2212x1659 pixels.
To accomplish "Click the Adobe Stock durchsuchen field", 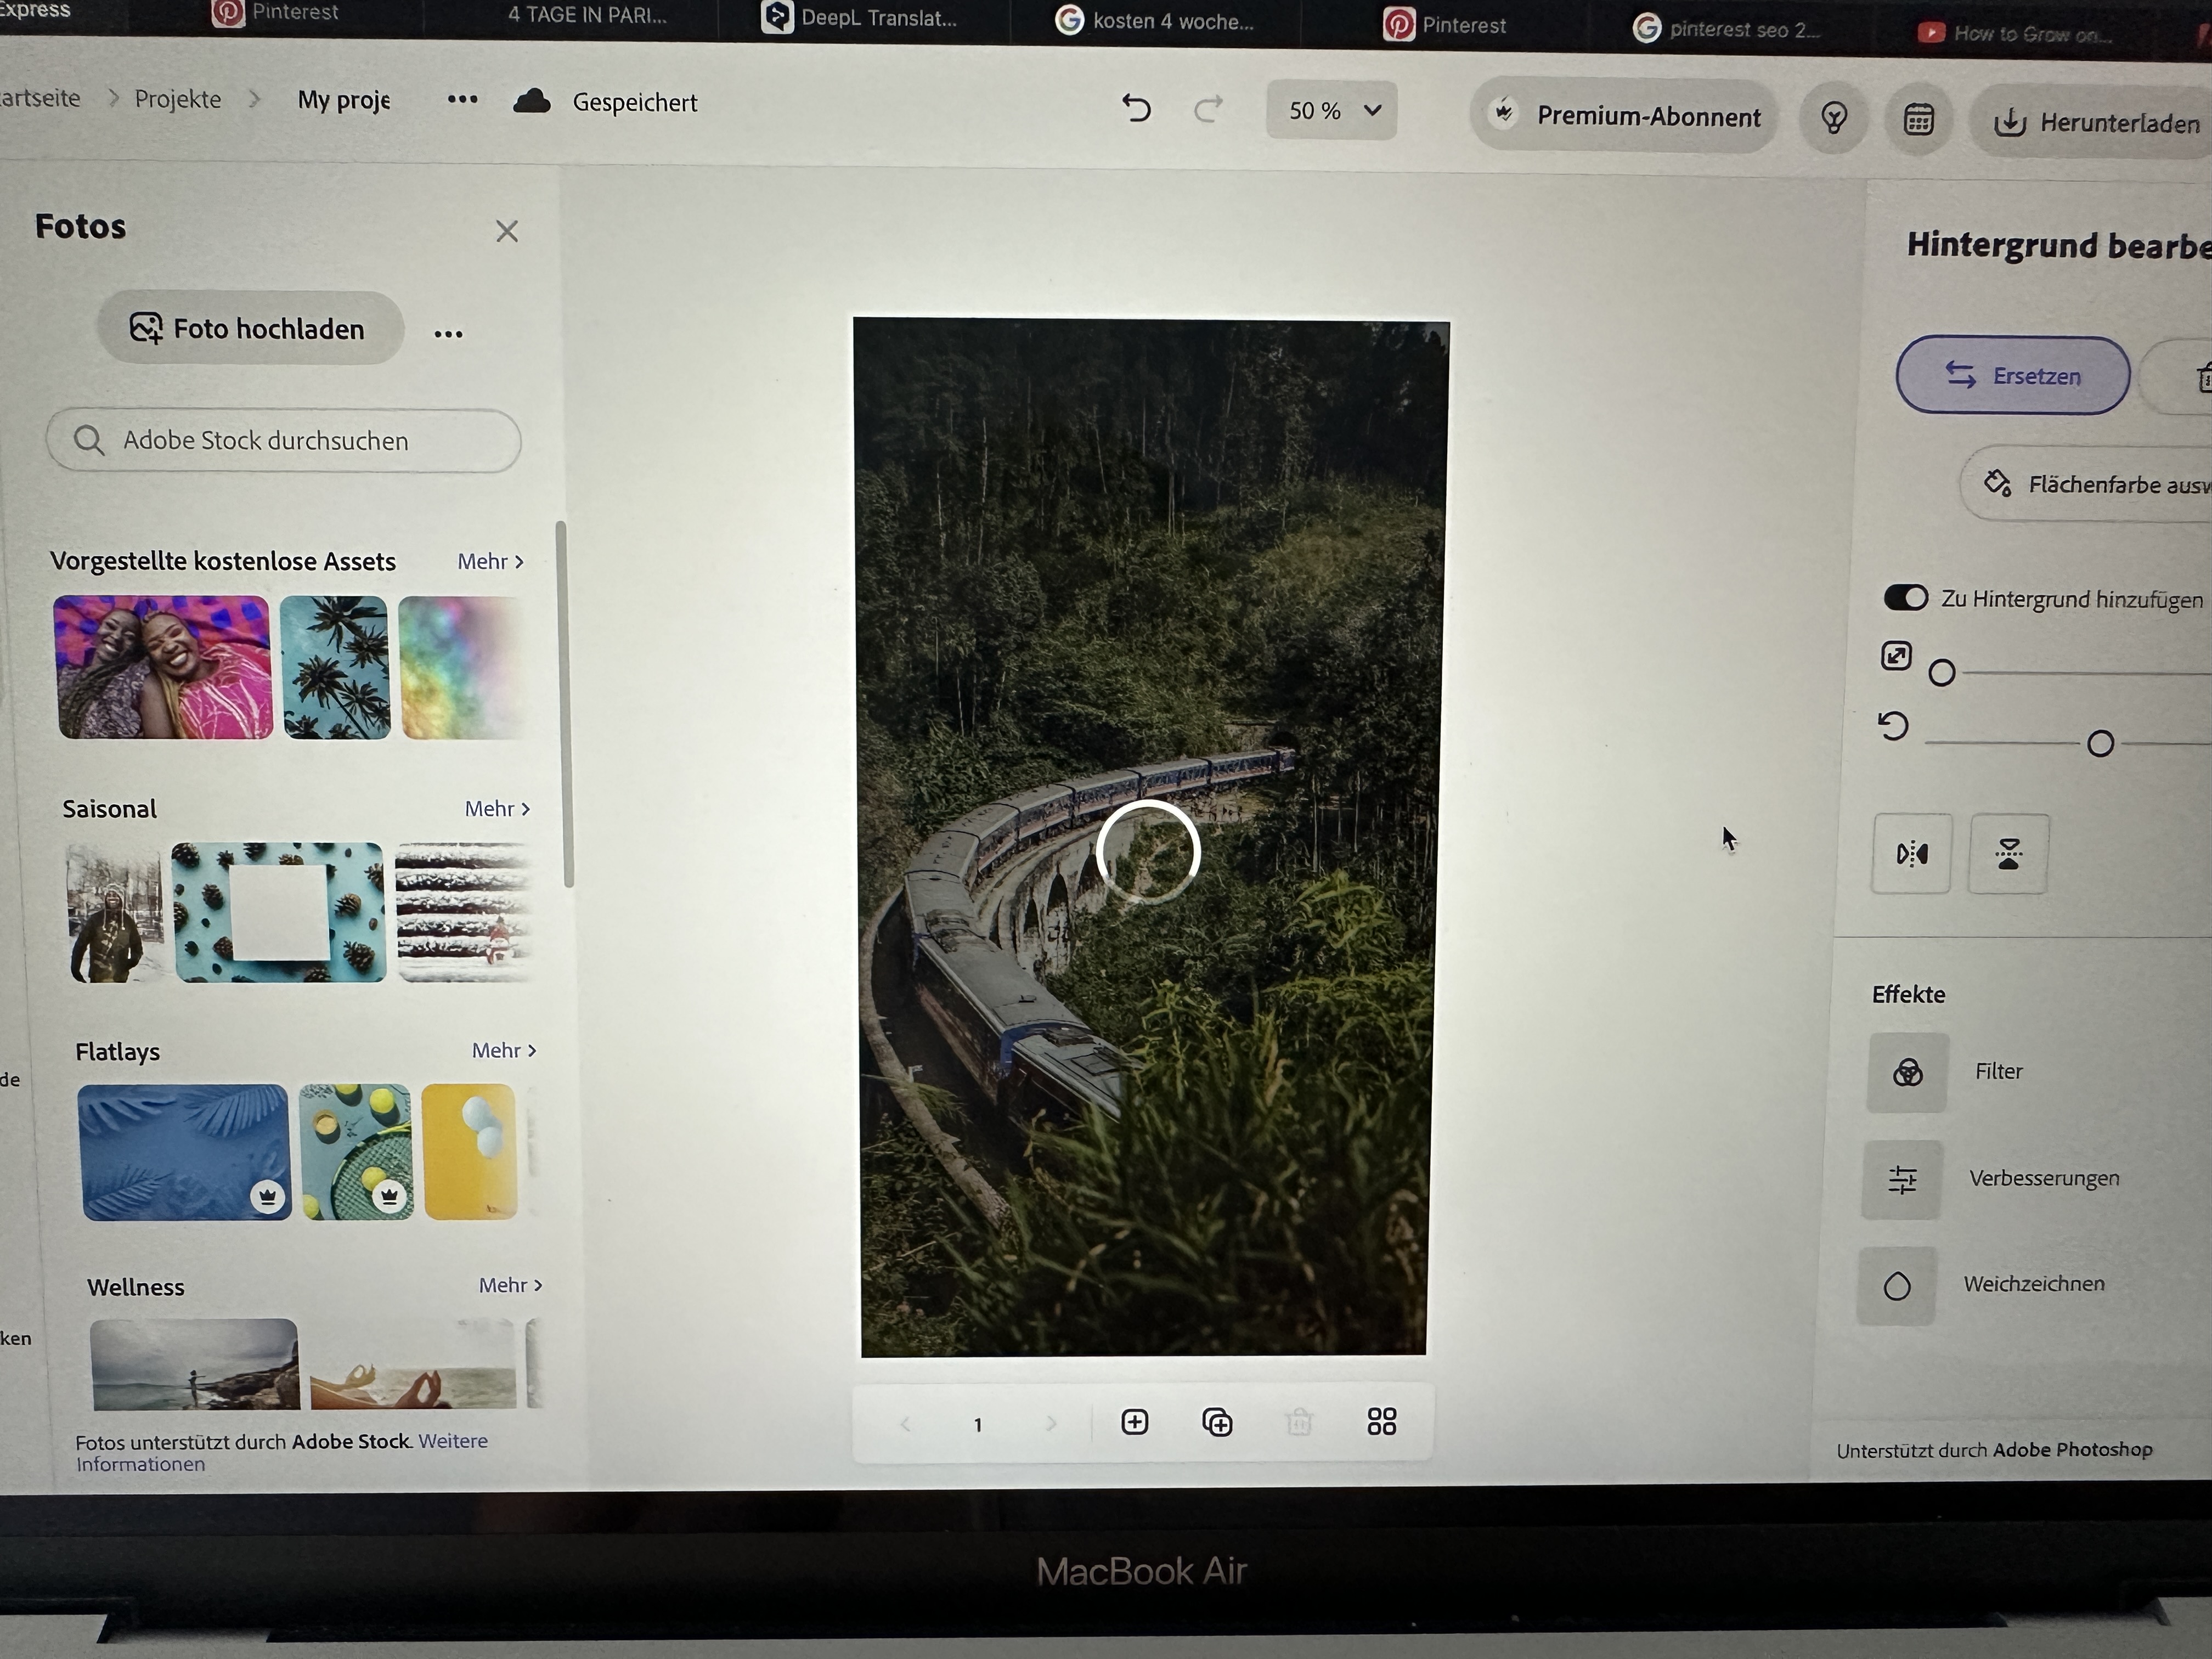I will point(284,441).
